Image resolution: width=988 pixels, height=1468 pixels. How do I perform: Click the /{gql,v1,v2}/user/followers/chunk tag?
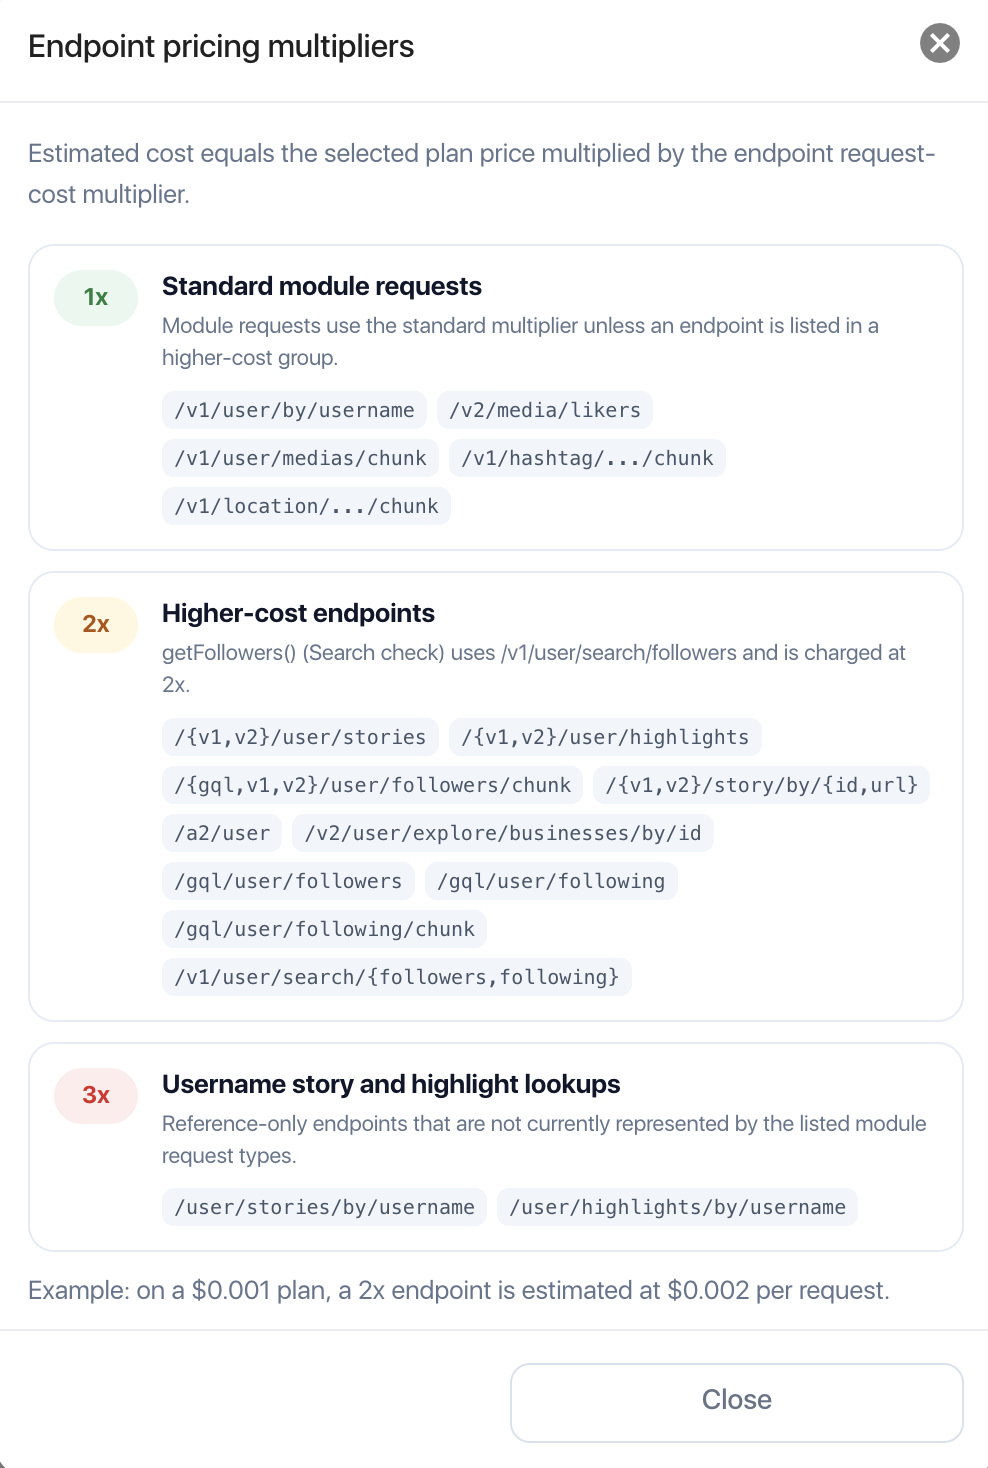click(x=372, y=785)
